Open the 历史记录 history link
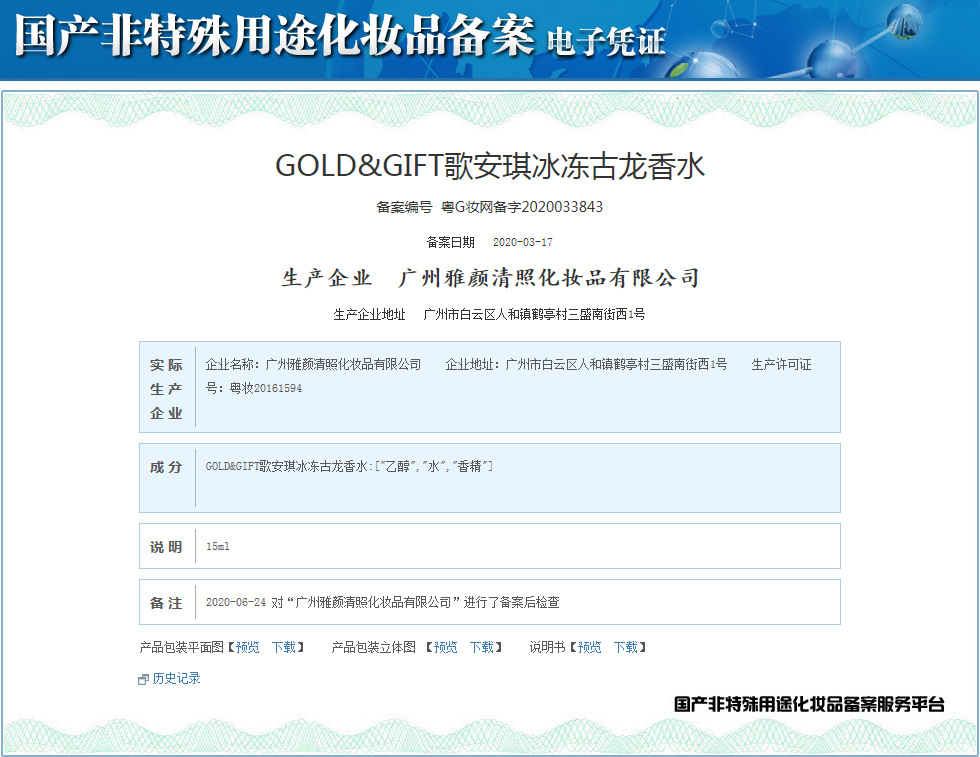The height and width of the screenshot is (757, 980). (x=176, y=678)
